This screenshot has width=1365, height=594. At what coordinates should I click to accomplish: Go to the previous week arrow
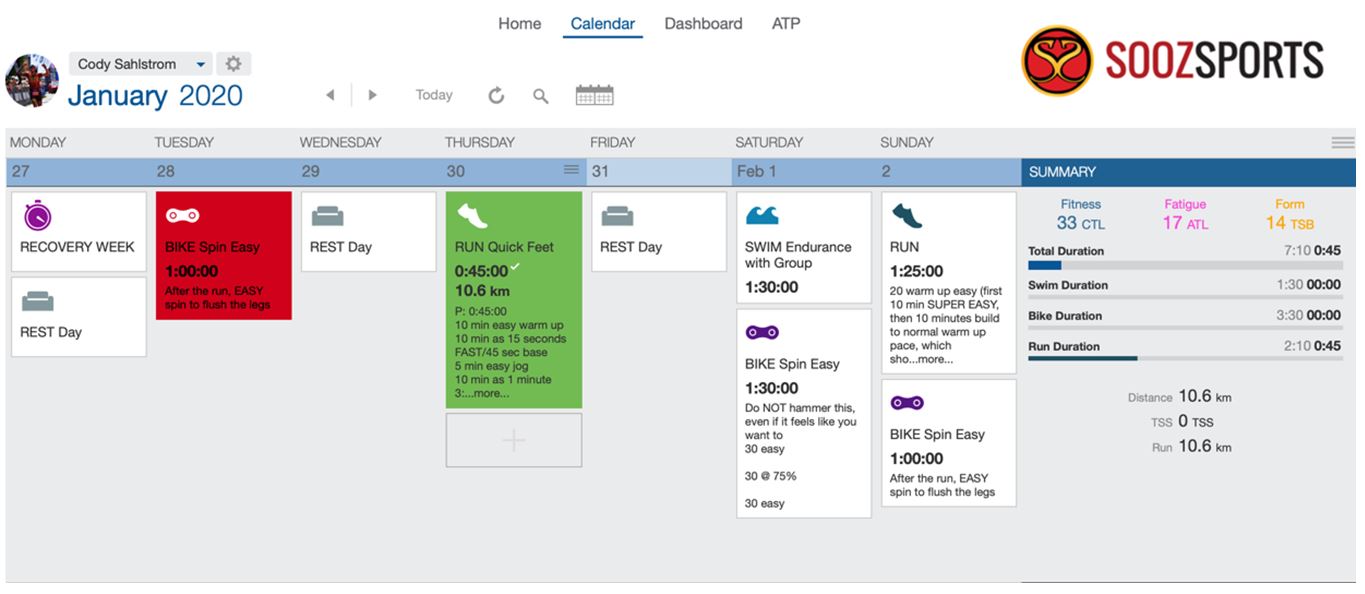tap(330, 95)
